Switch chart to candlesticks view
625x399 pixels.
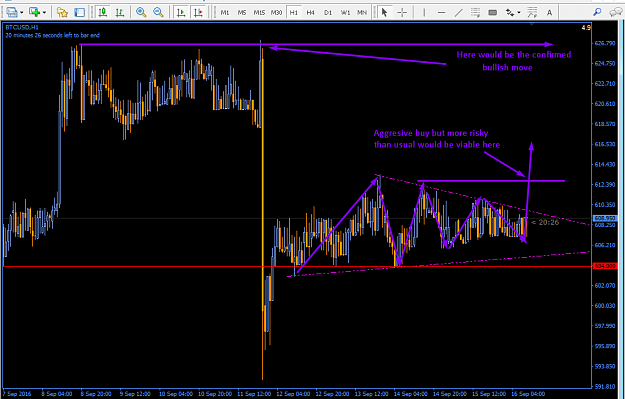pos(103,12)
